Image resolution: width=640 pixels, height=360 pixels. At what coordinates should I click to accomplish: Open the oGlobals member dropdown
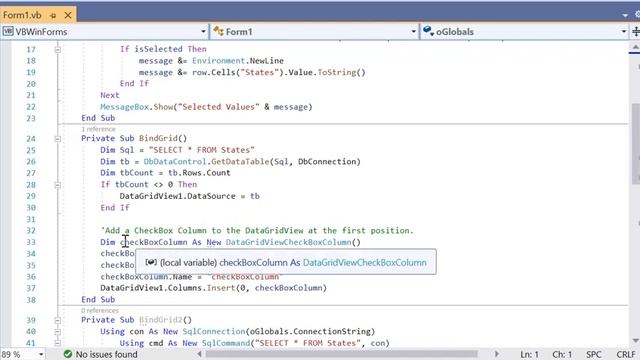pos(623,32)
